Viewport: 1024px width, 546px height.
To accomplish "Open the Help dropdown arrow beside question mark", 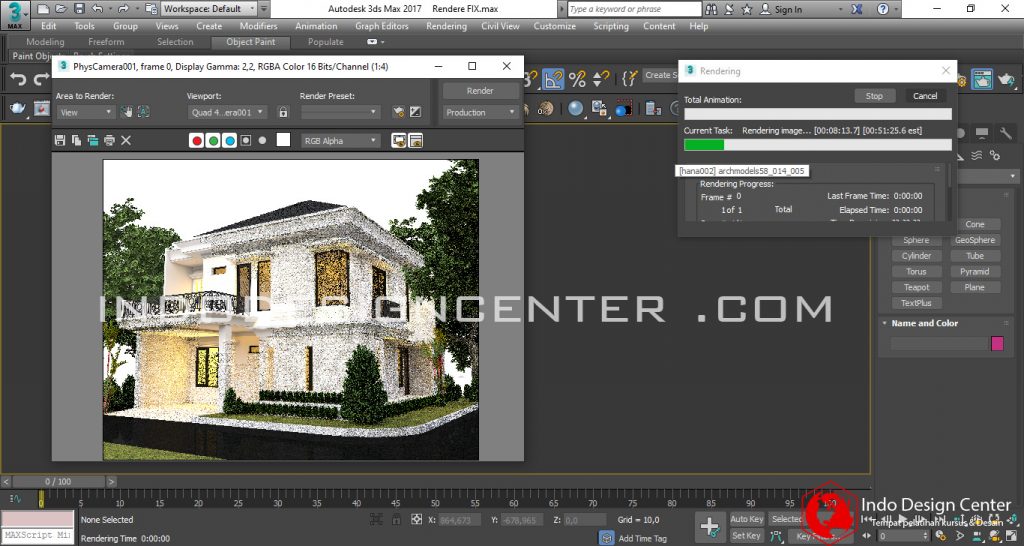I will [896, 9].
